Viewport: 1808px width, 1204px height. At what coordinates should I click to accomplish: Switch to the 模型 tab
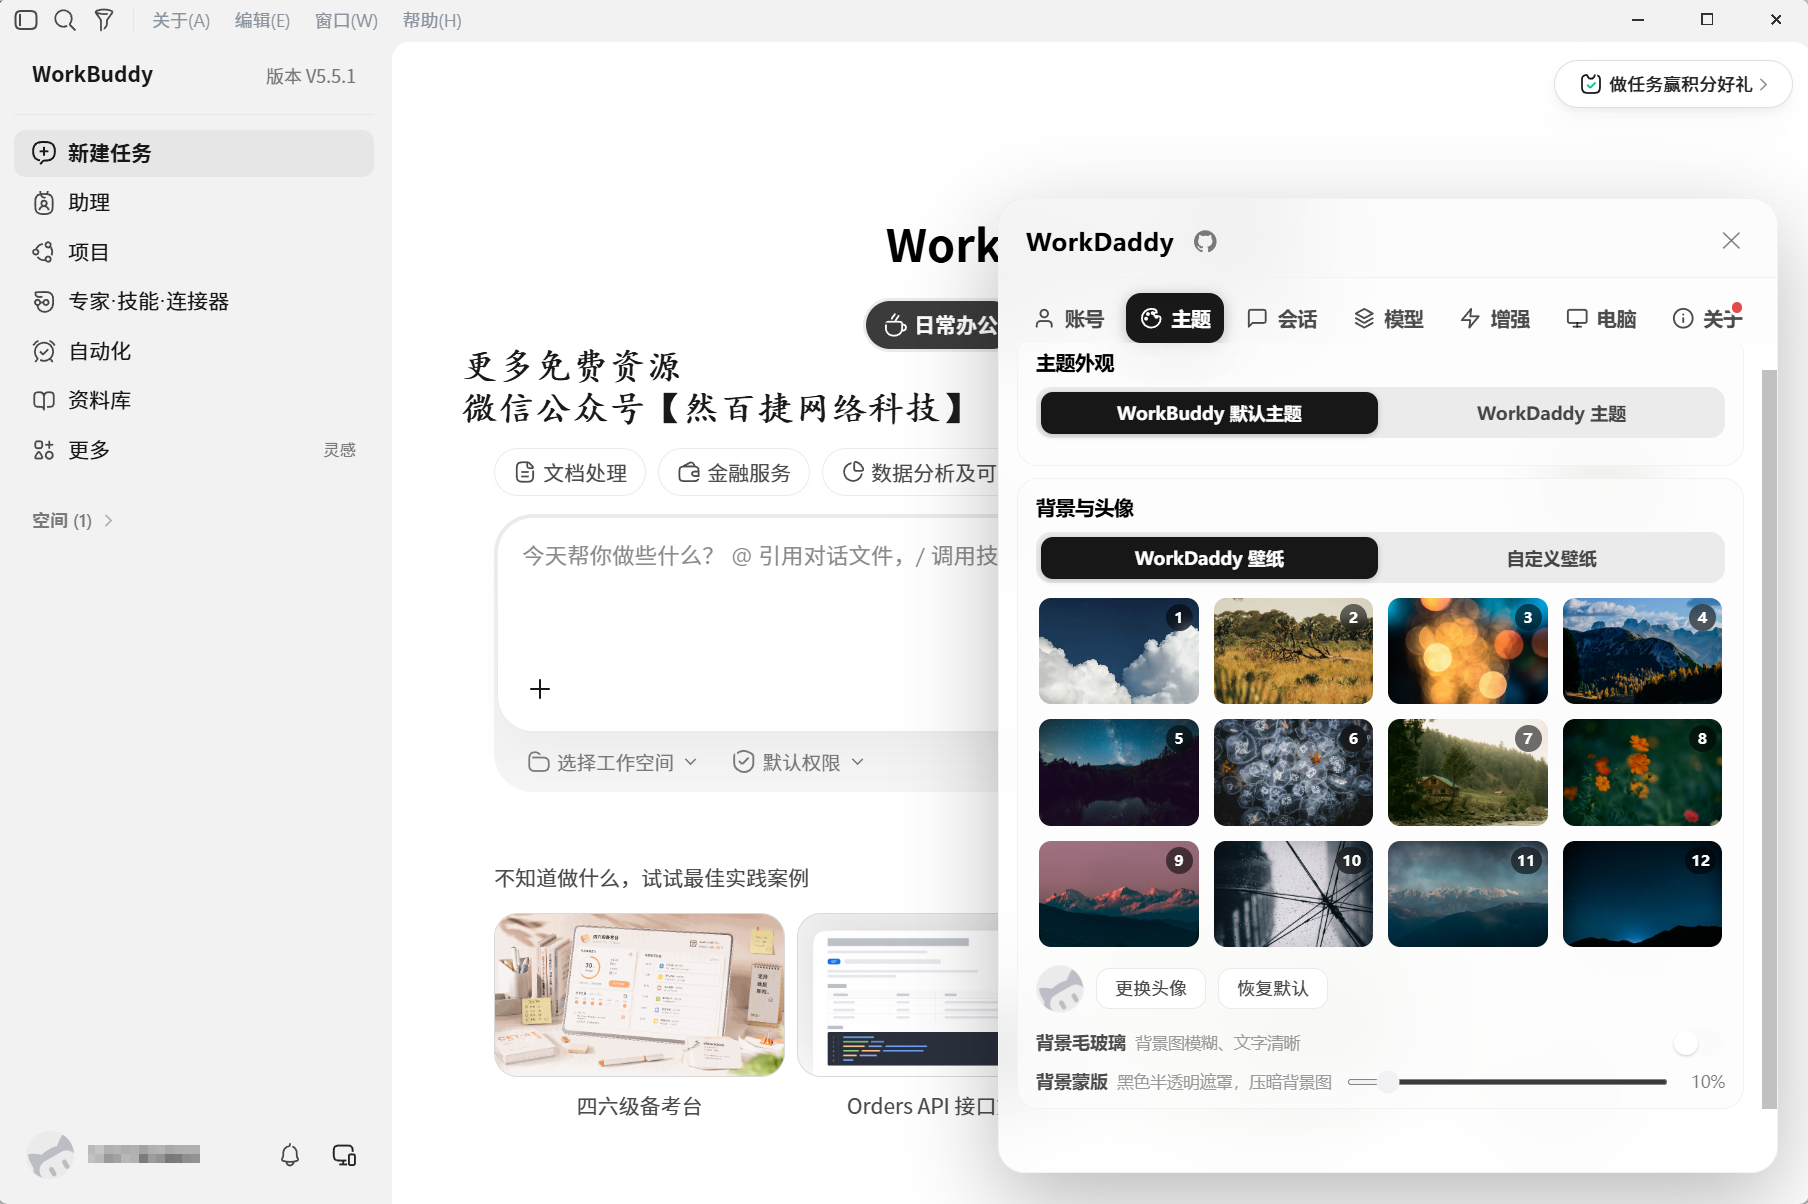(x=1388, y=319)
